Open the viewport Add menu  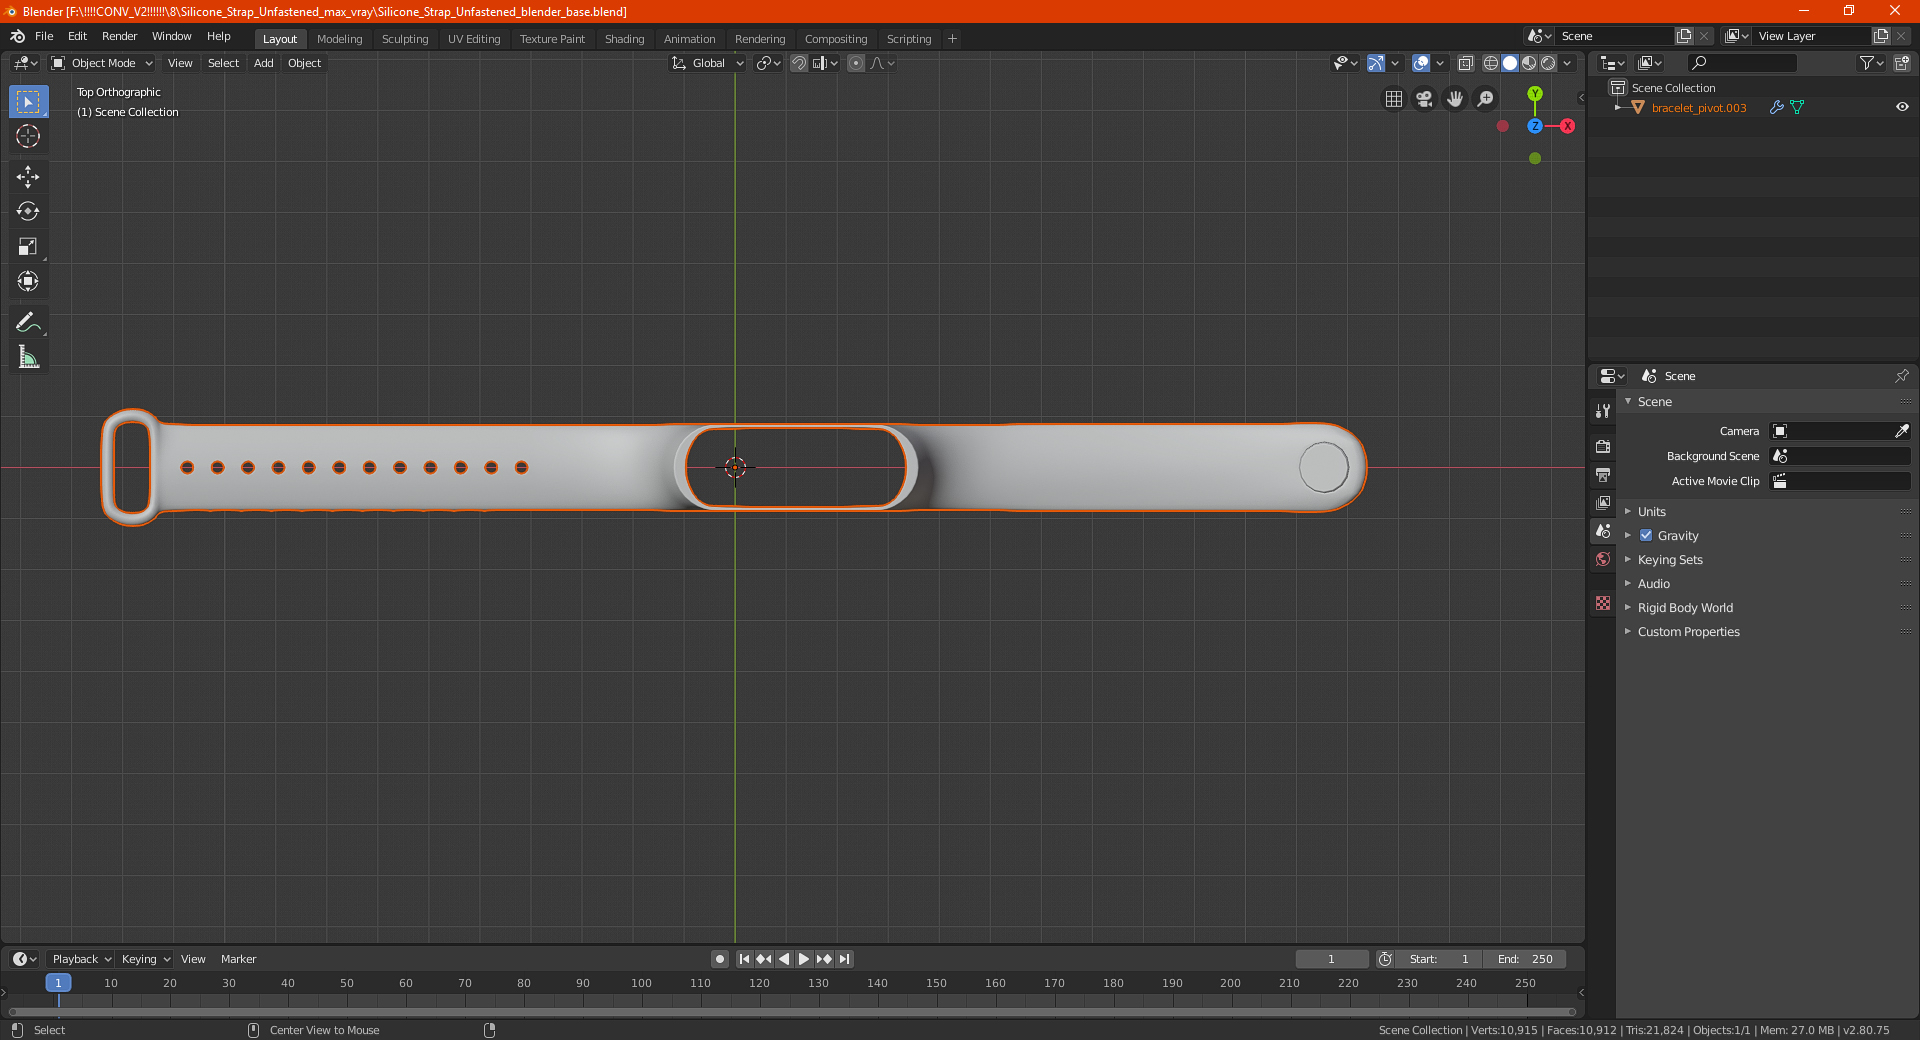(264, 63)
